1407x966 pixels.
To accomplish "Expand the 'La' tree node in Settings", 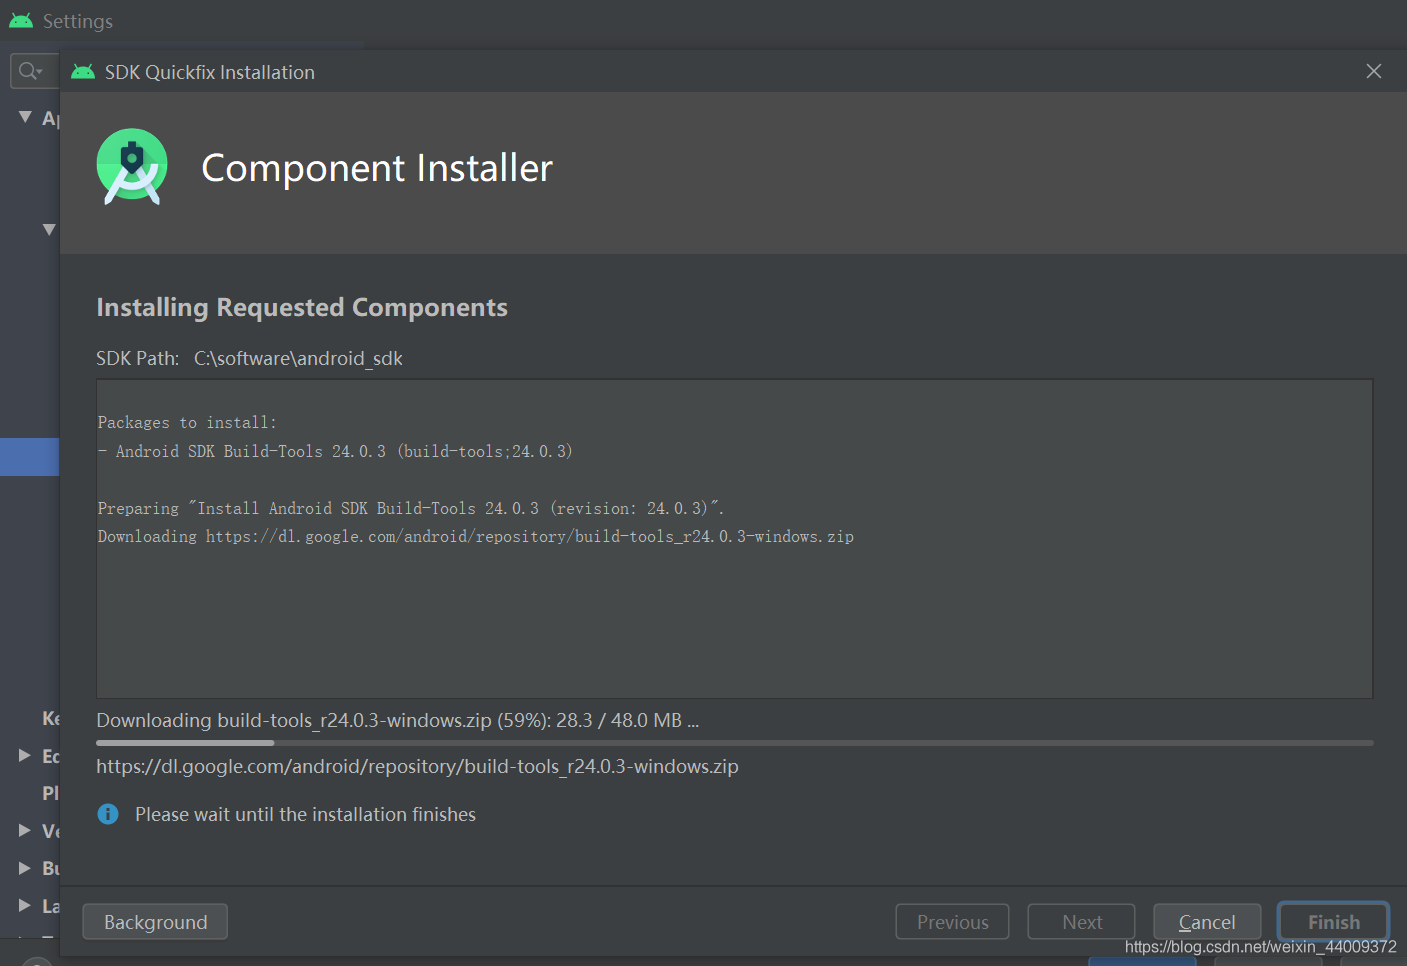I will (25, 905).
